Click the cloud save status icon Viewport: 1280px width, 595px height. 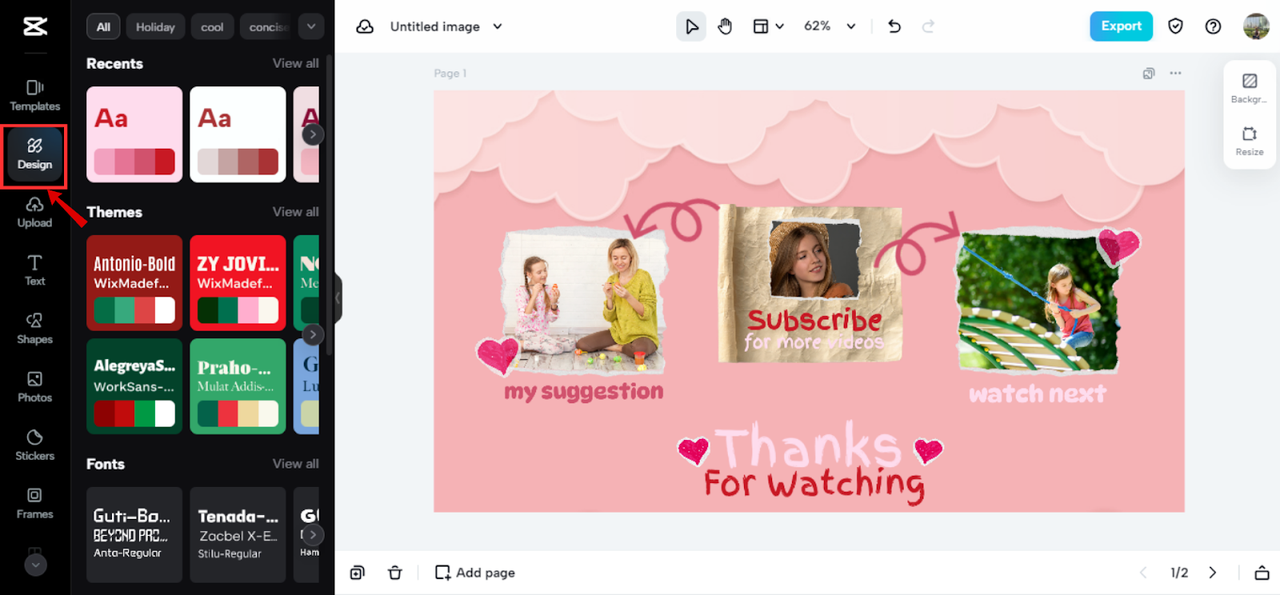(366, 27)
